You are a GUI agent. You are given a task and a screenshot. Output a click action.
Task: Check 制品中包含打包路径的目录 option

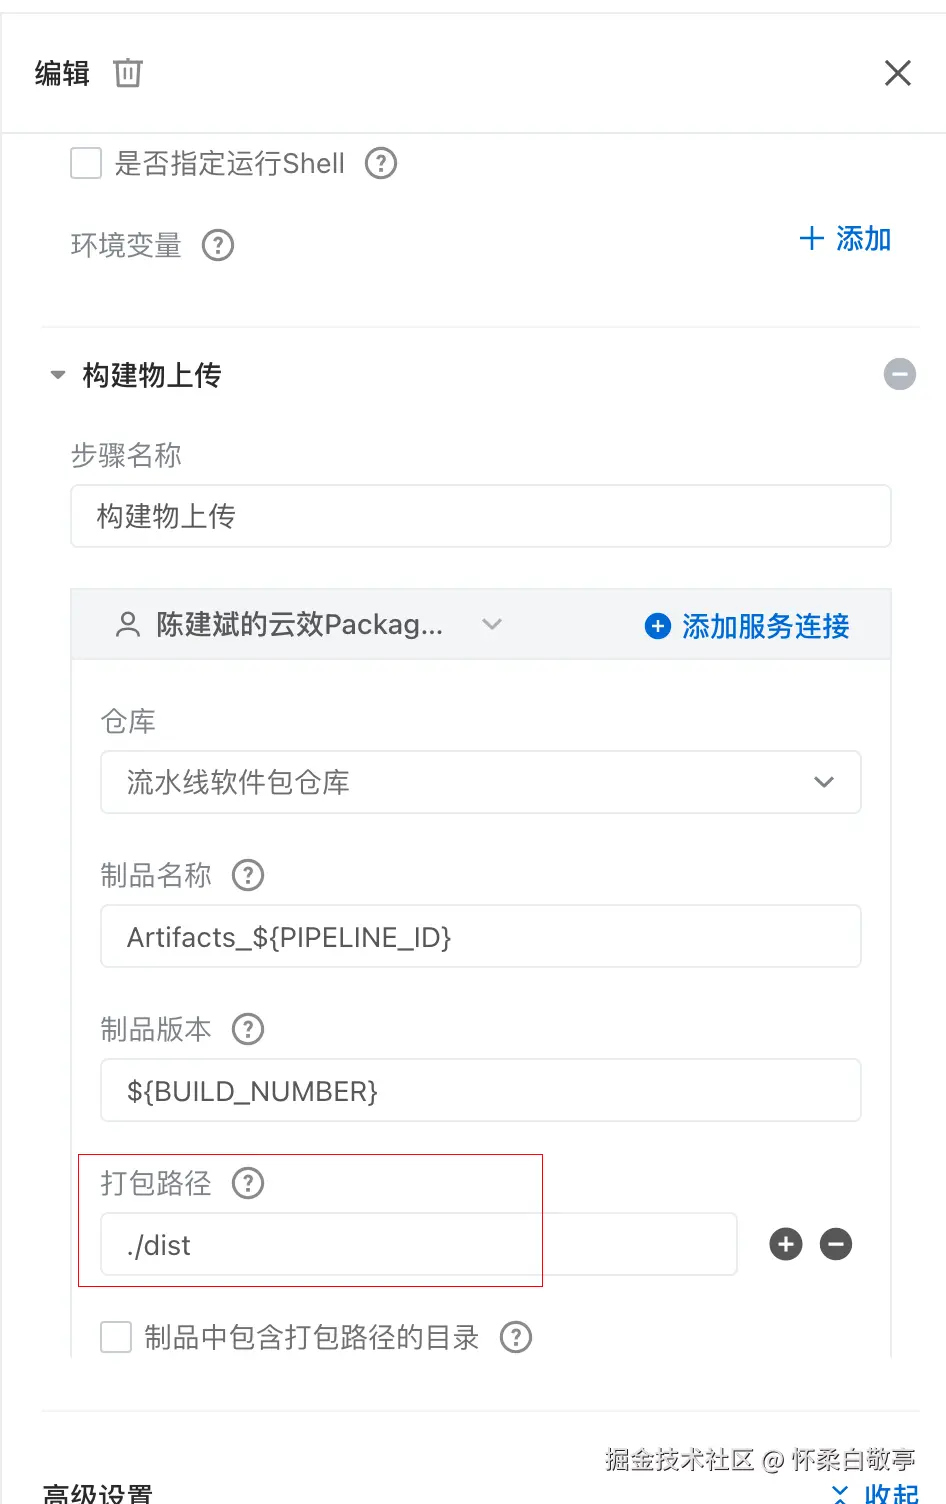116,1337
